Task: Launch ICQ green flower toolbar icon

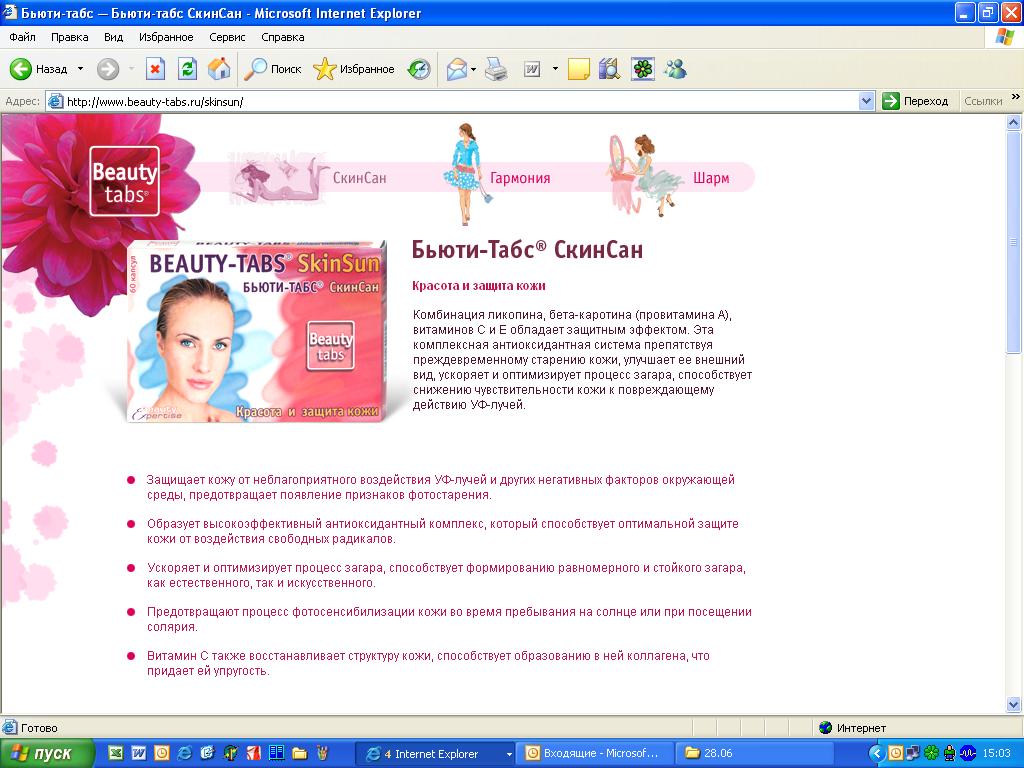Action: 643,69
